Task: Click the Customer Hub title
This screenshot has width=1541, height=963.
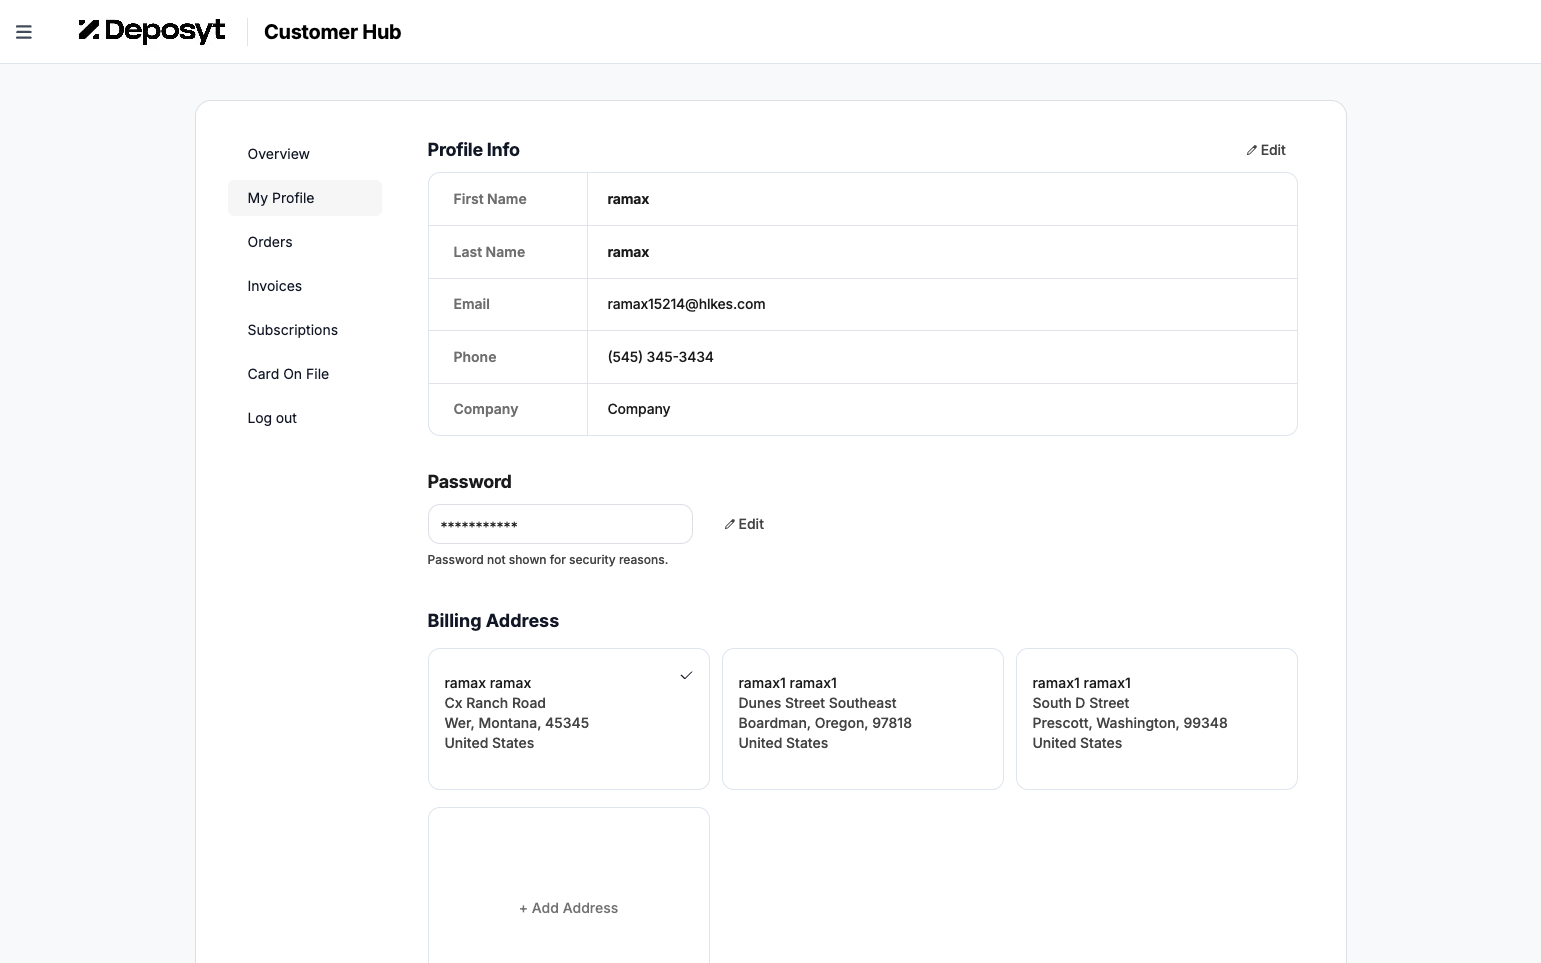Action: [x=332, y=32]
